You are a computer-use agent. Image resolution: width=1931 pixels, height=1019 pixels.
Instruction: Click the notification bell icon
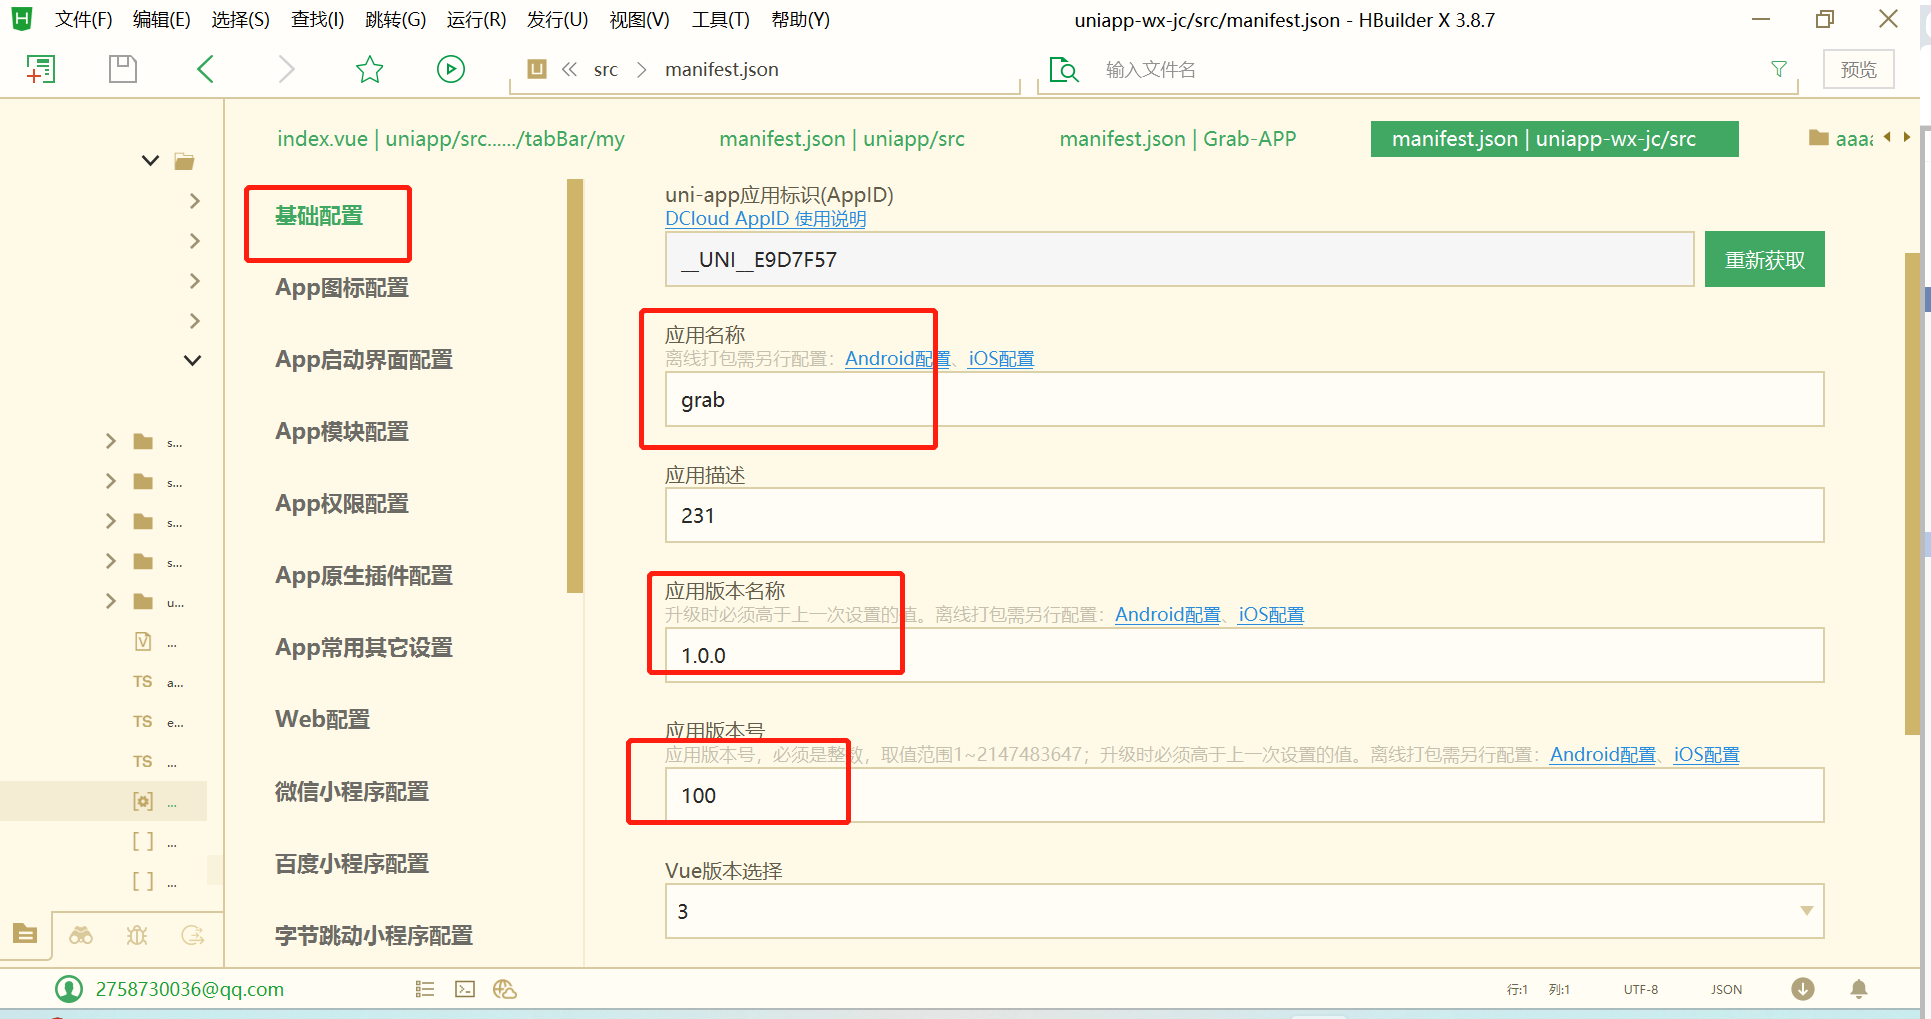click(1859, 989)
